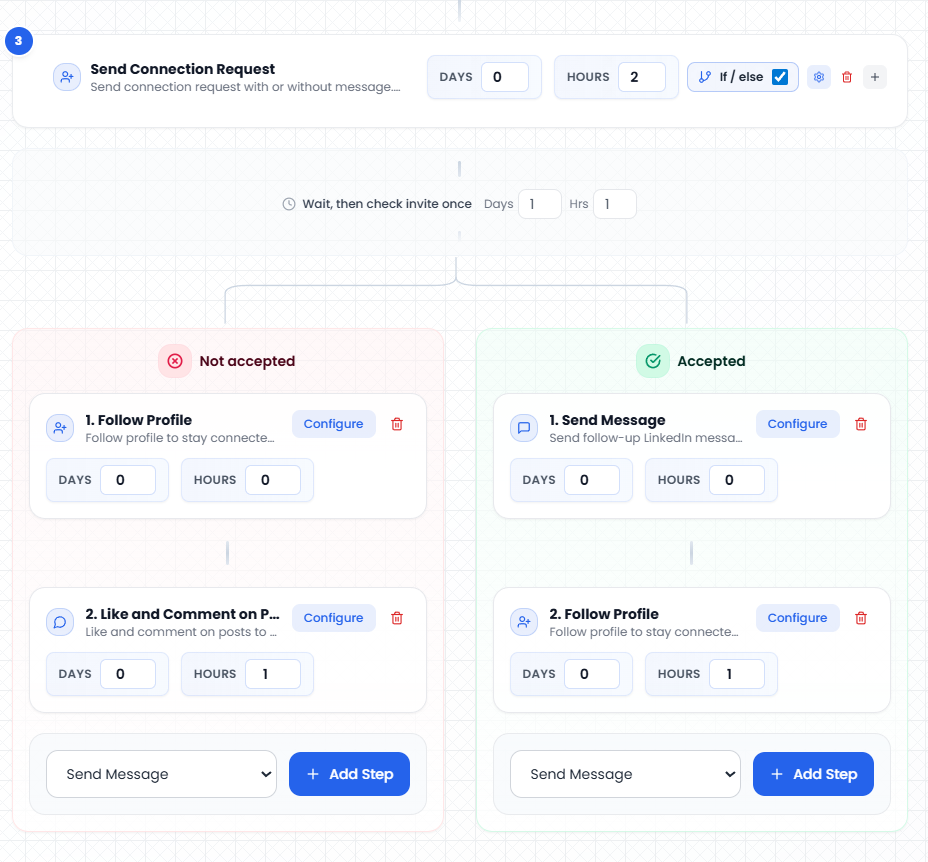Image resolution: width=928 pixels, height=862 pixels.
Task: Configure the Send Message follow-up step
Action: point(797,424)
